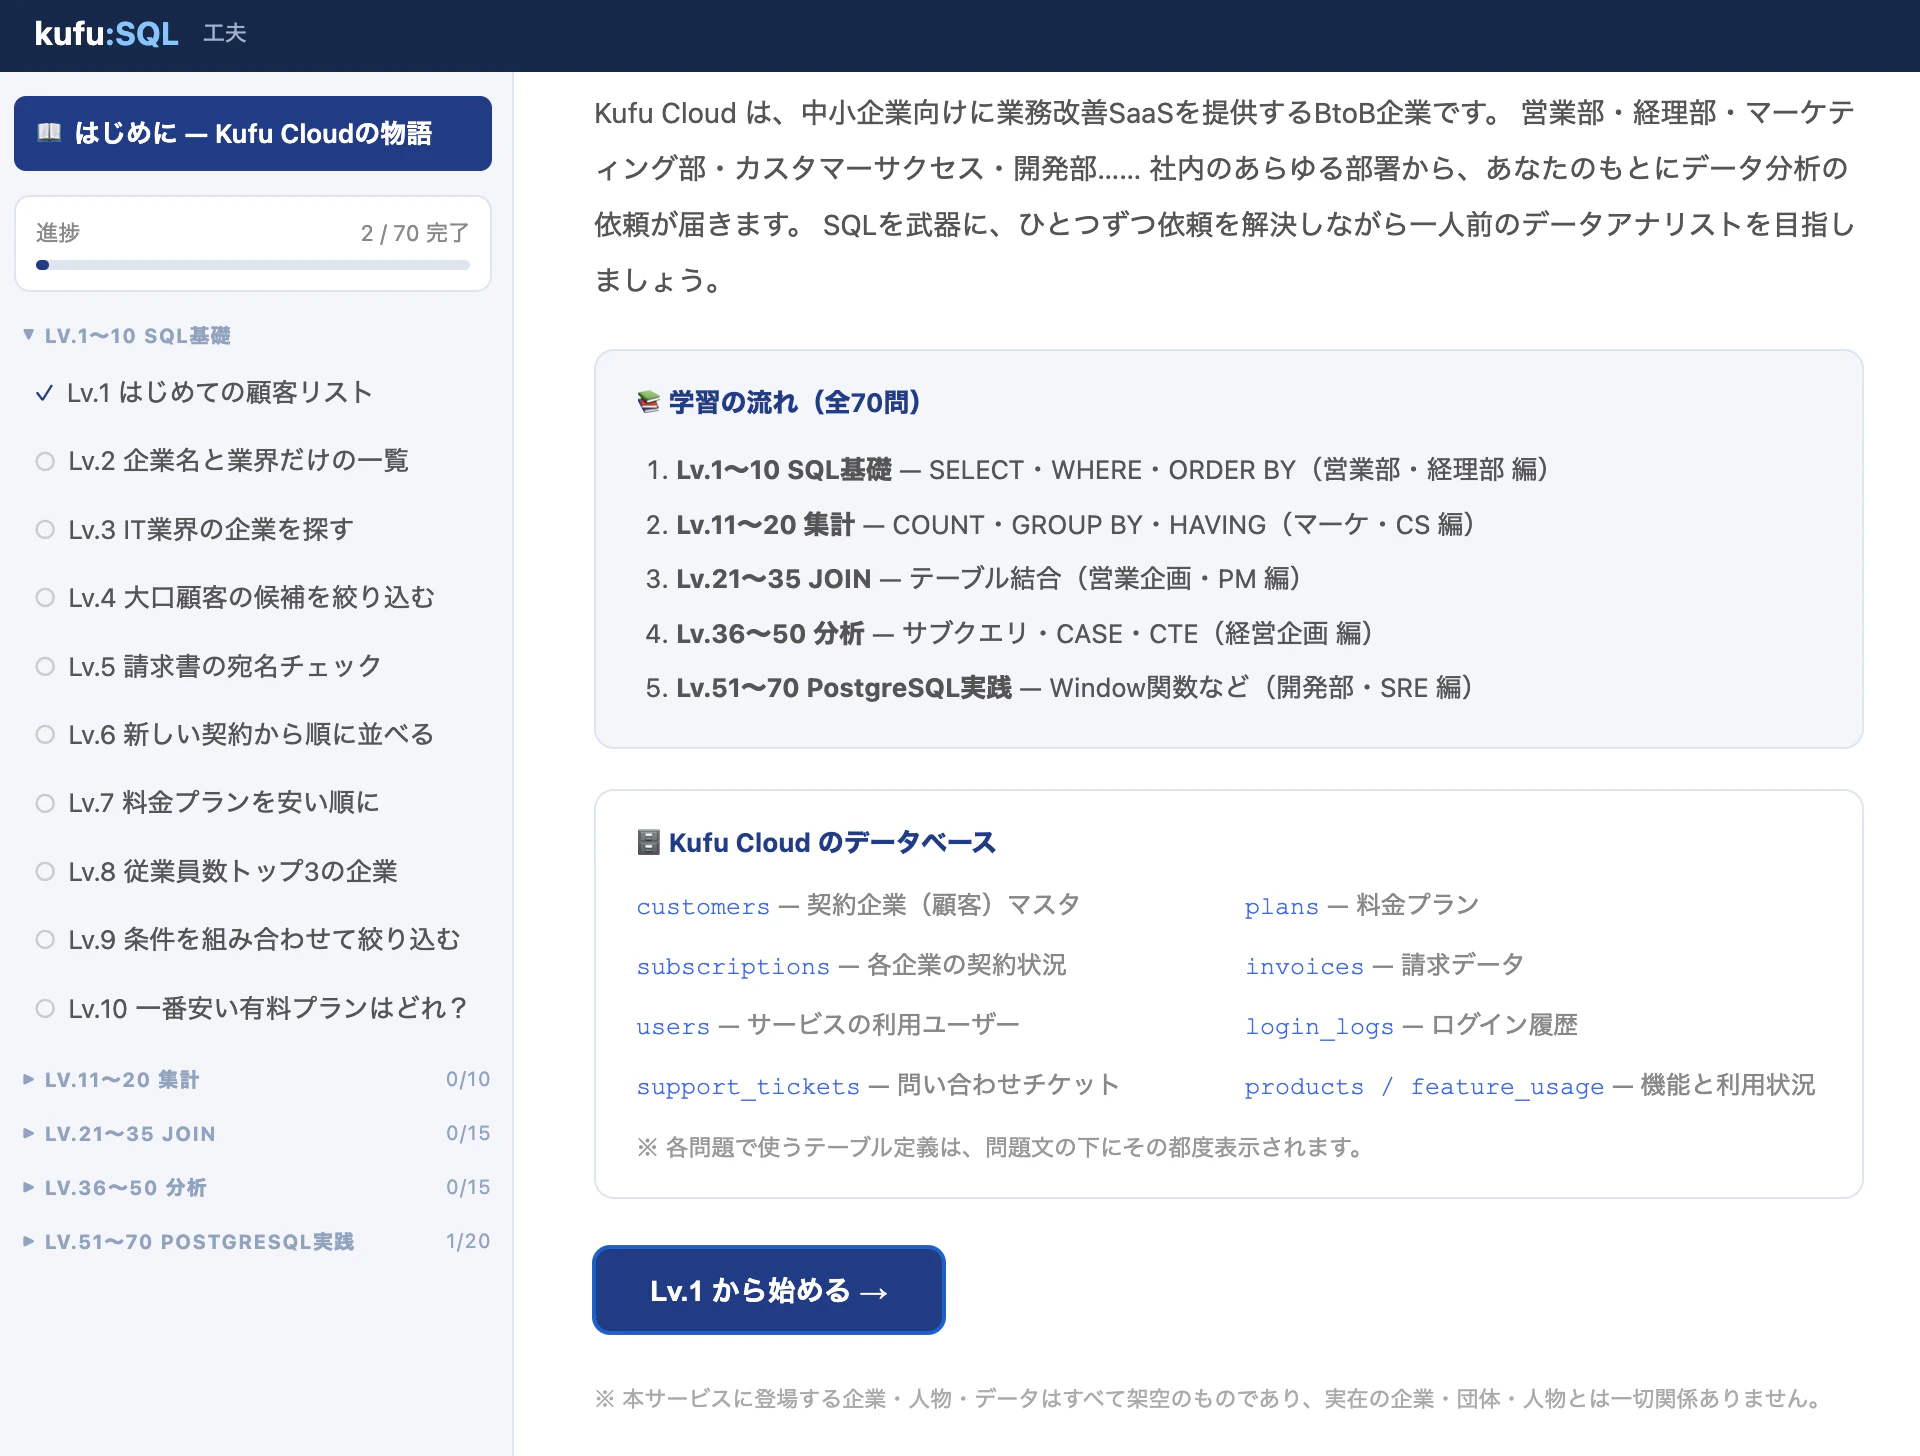Click the 0/15 count for JOIN
1920x1456 pixels.
pyautogui.click(x=468, y=1134)
